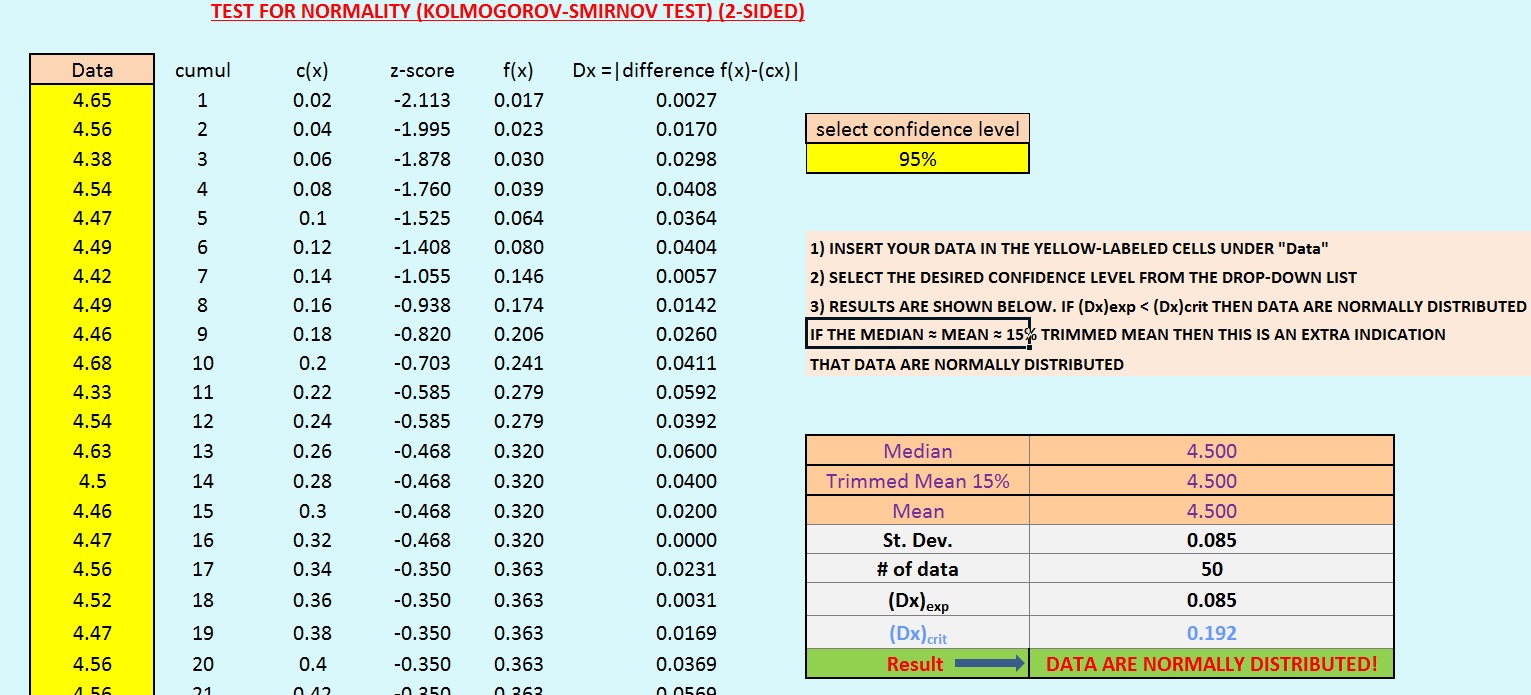Select the 'Data' column header cell

click(x=92, y=70)
